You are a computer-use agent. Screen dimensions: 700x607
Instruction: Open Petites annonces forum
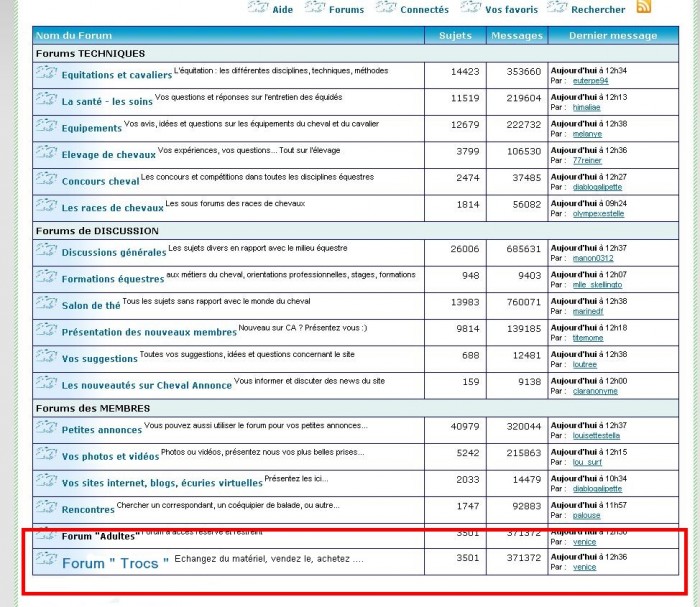101,430
